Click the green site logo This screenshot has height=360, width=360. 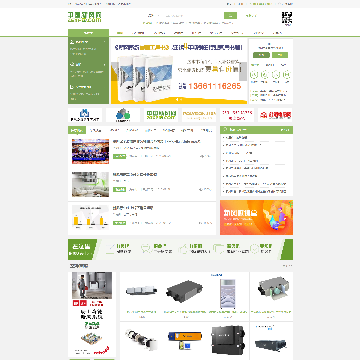point(85,17)
